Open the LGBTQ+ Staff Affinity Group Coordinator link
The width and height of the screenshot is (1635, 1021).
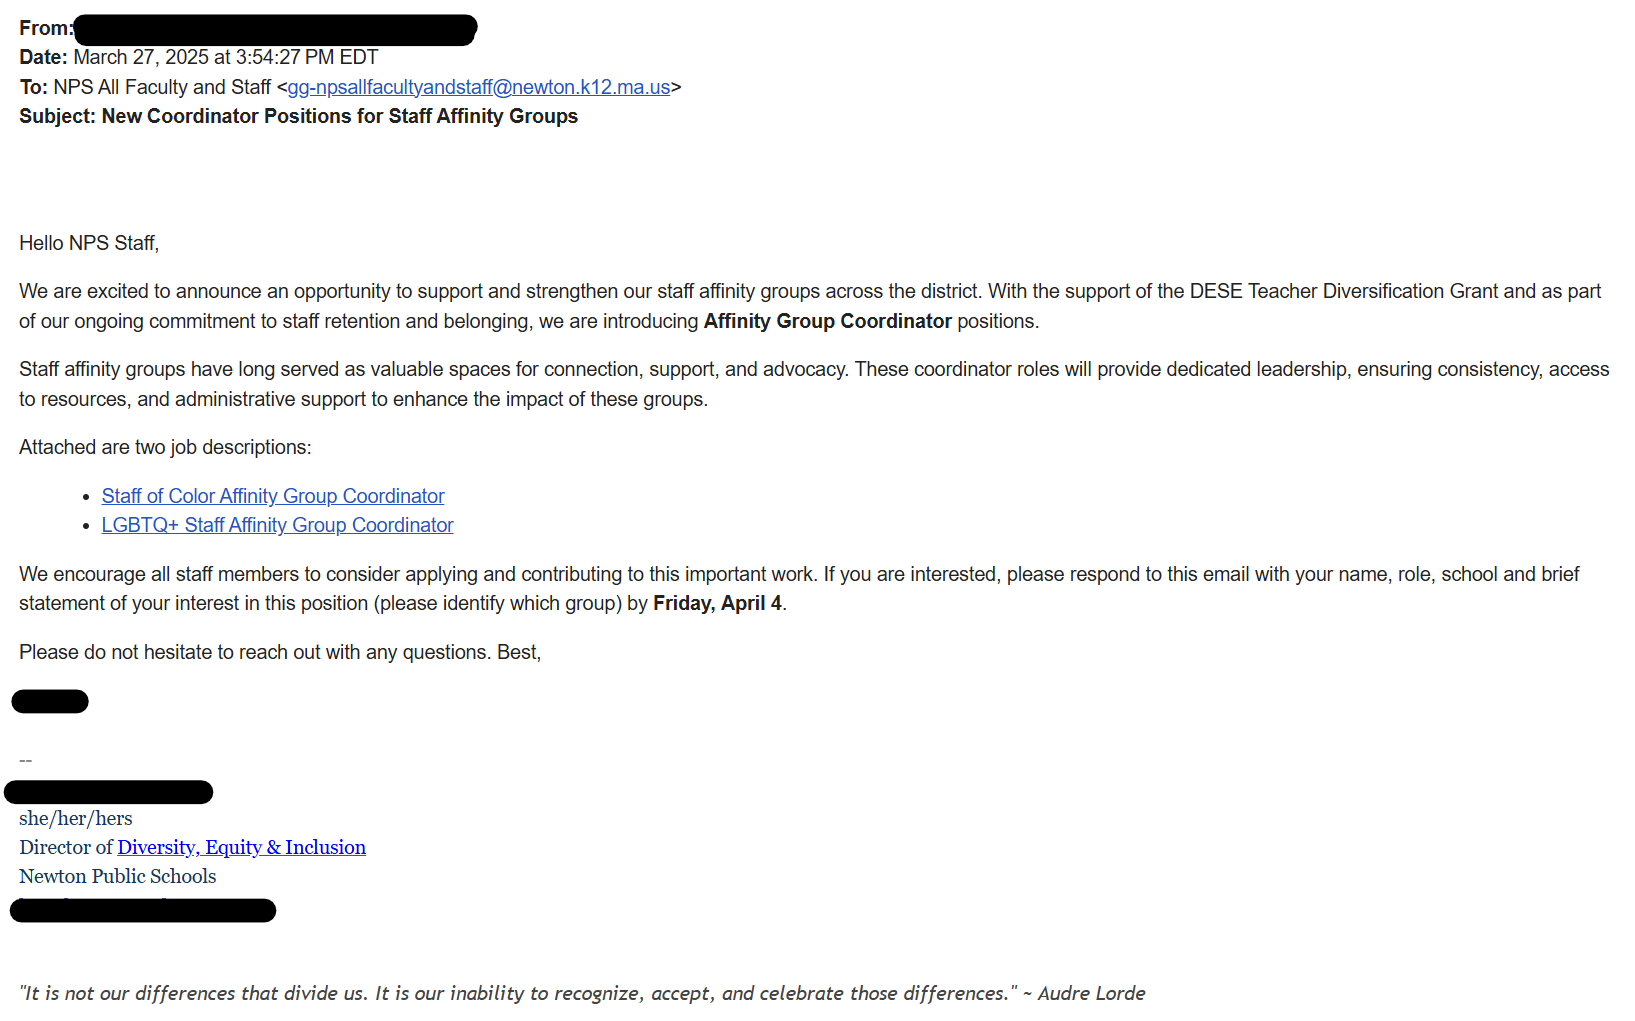[x=277, y=525]
